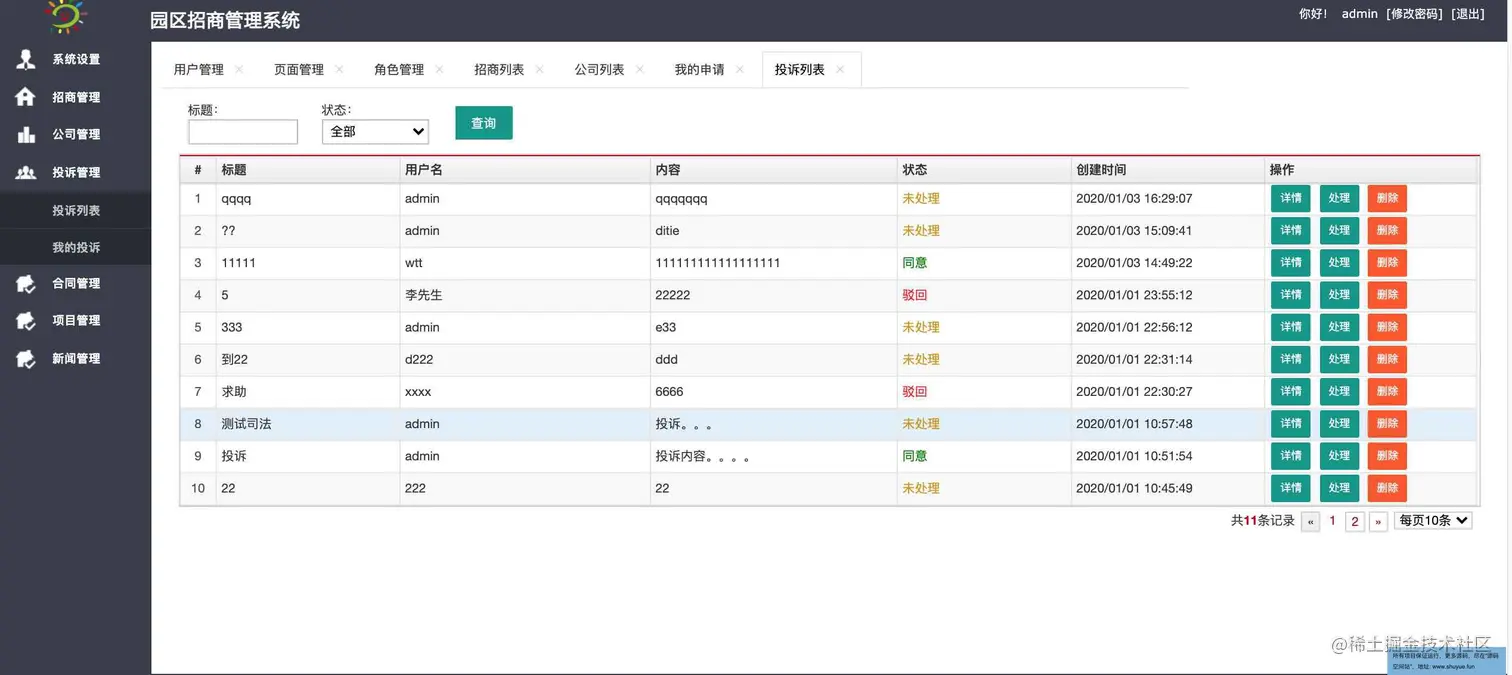Click the 公司管理 chart icon in sidebar
The height and width of the screenshot is (675, 1512).
[x=26, y=134]
